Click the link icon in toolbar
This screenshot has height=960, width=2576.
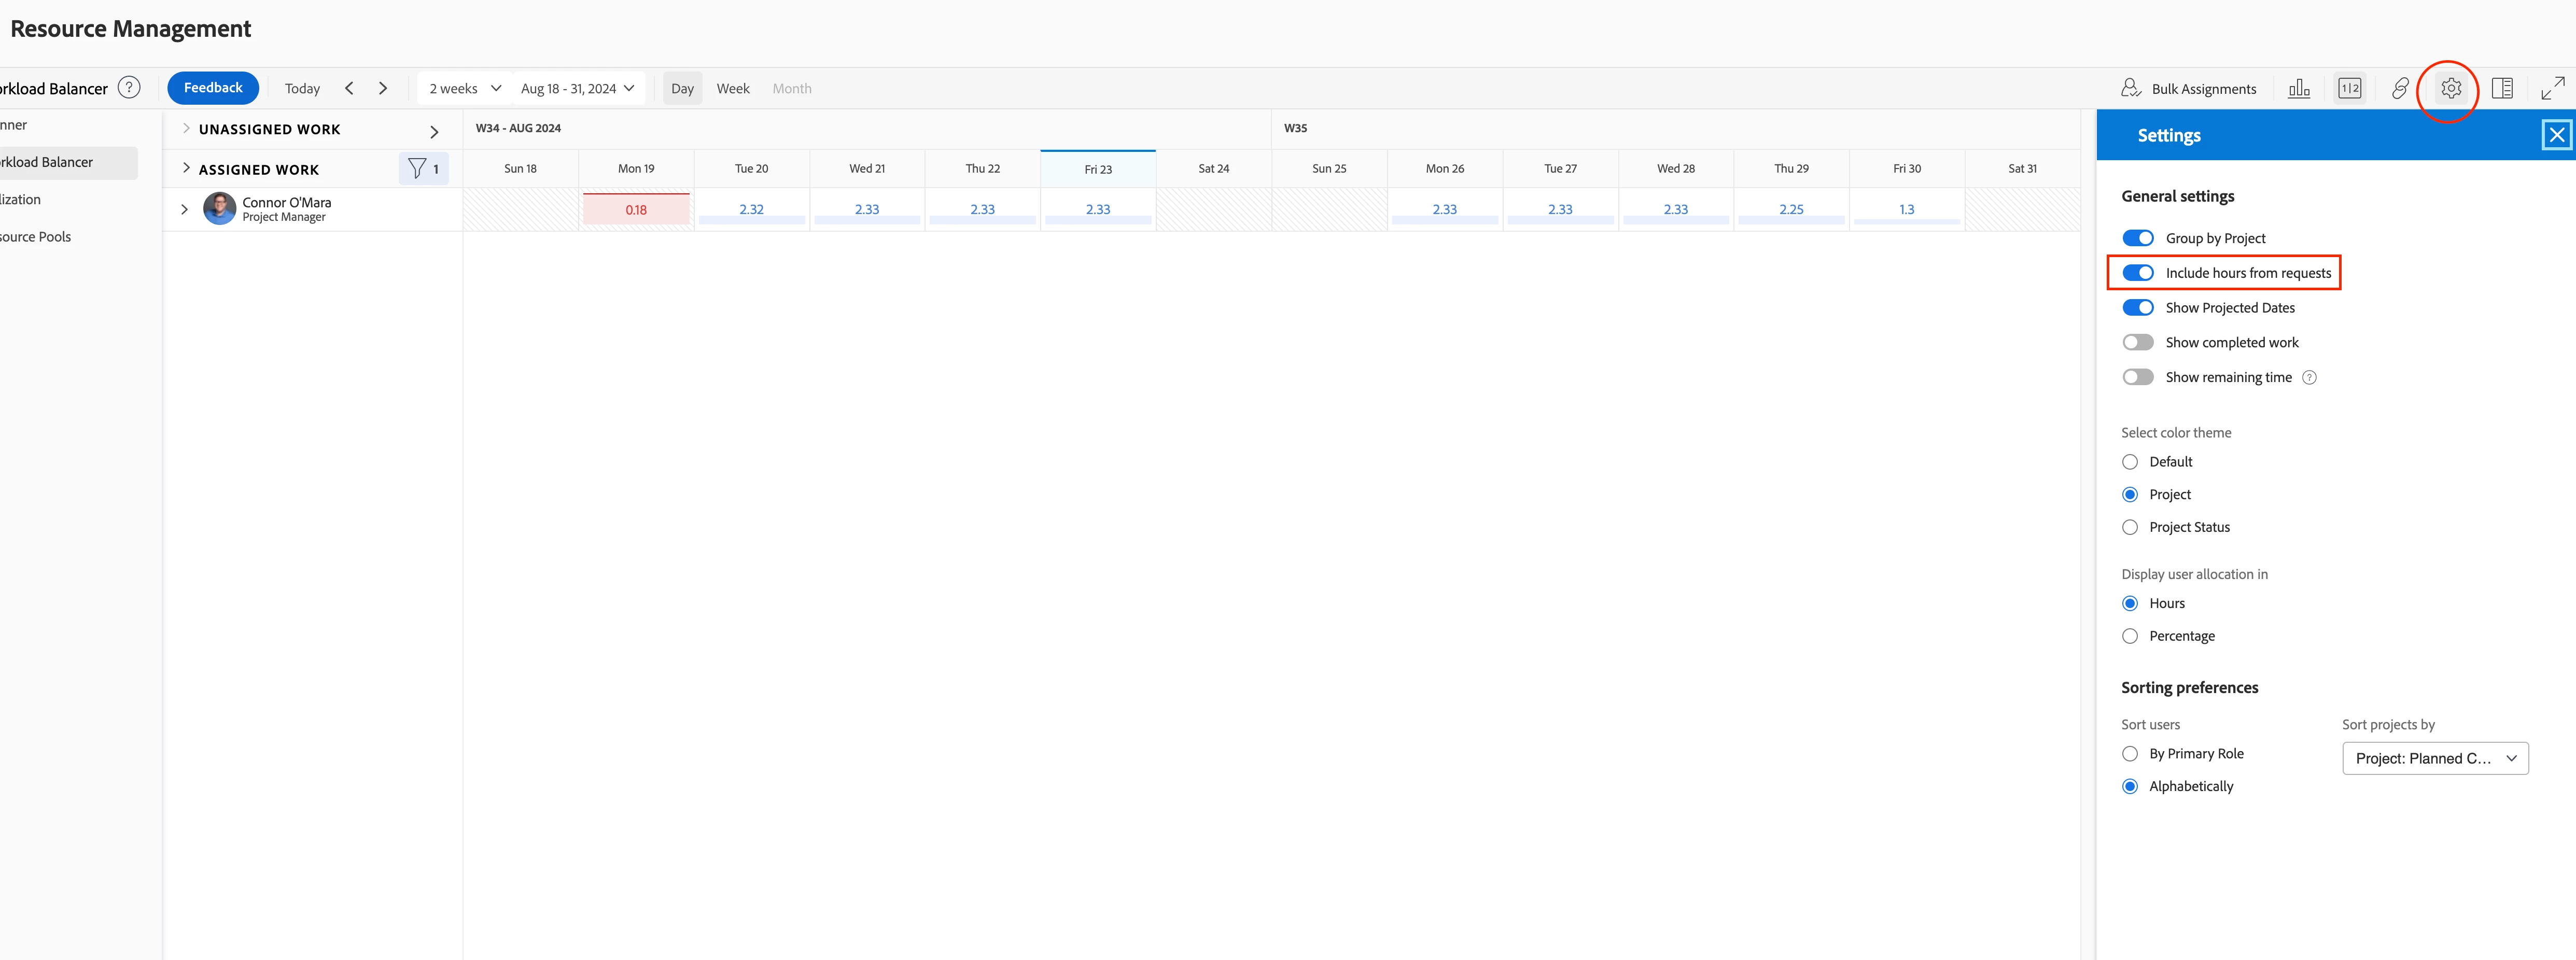click(2400, 89)
